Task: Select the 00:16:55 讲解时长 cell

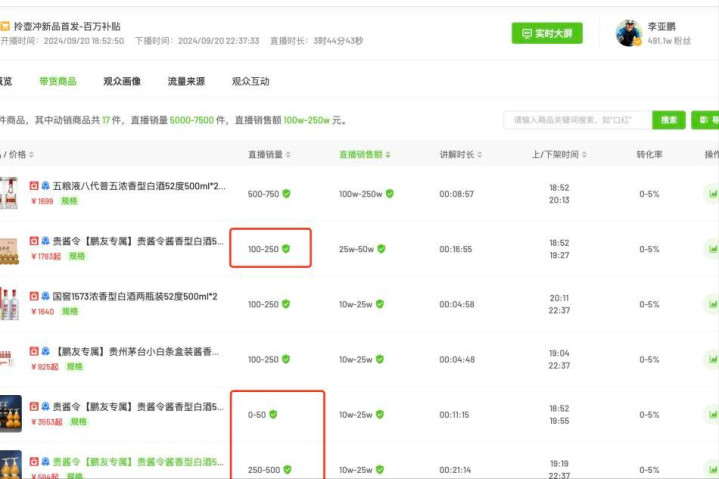Action: tap(455, 249)
